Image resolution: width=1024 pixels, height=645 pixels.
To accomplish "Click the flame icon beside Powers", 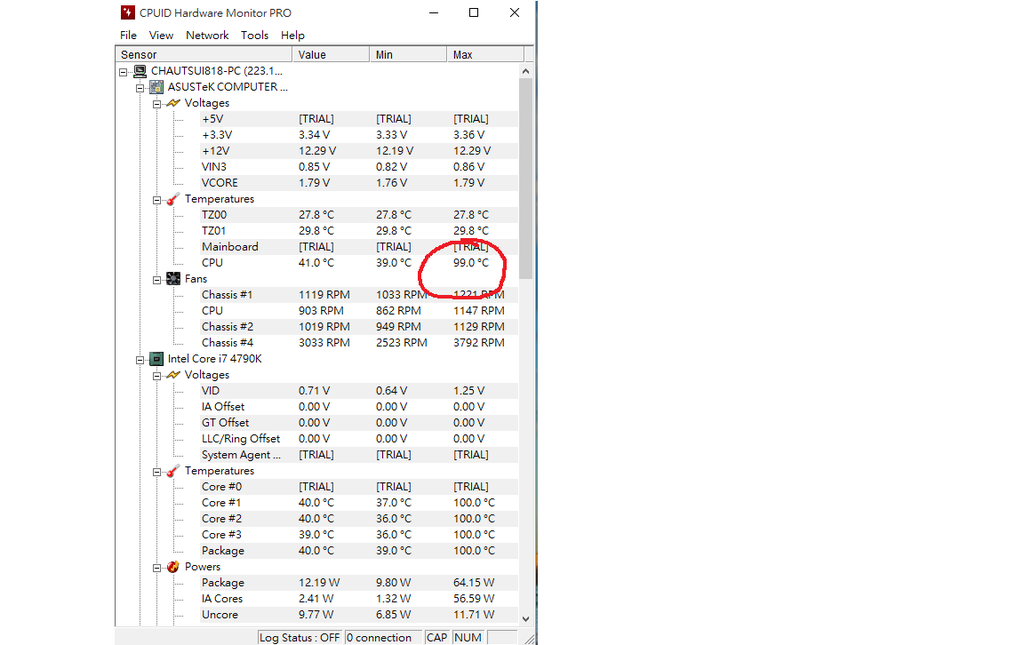I will 173,567.
